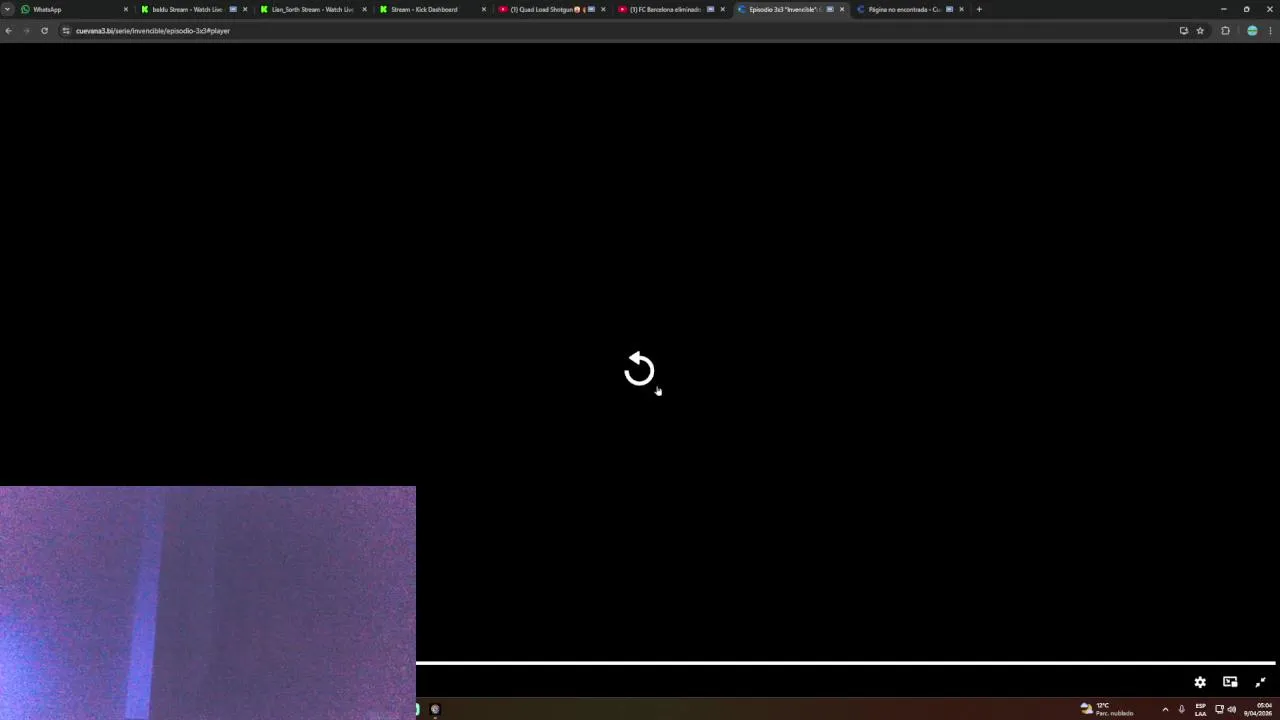
Task: Close the baldu Stream tab
Action: pos(245,9)
